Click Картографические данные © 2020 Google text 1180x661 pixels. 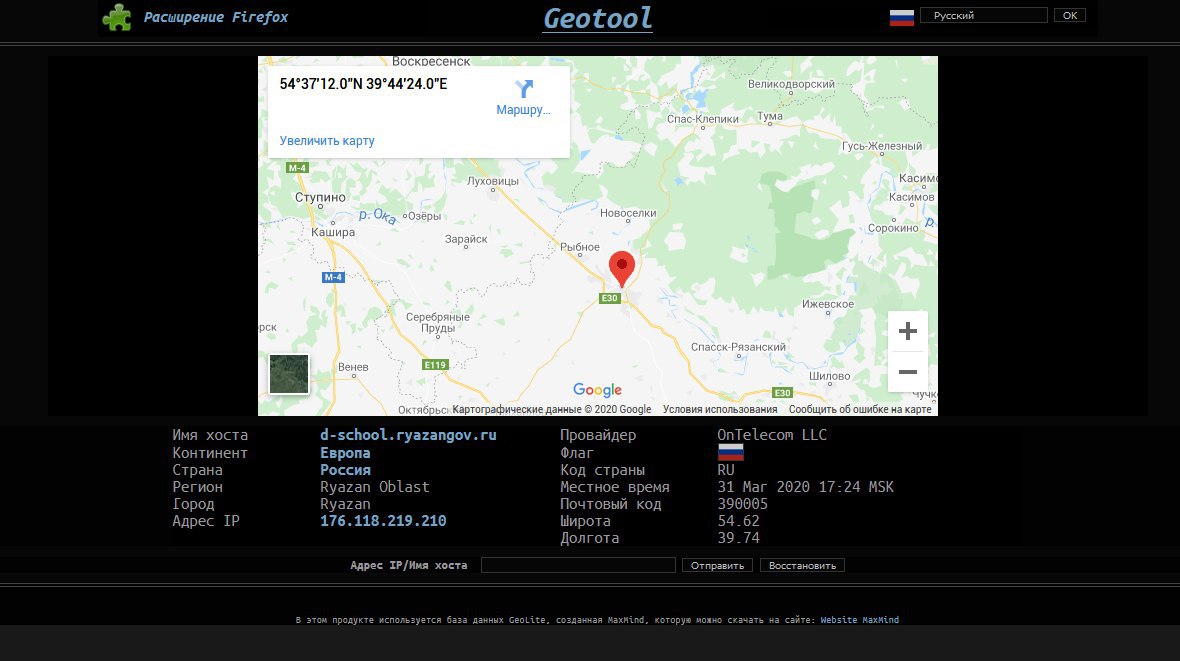pyautogui.click(x=552, y=410)
